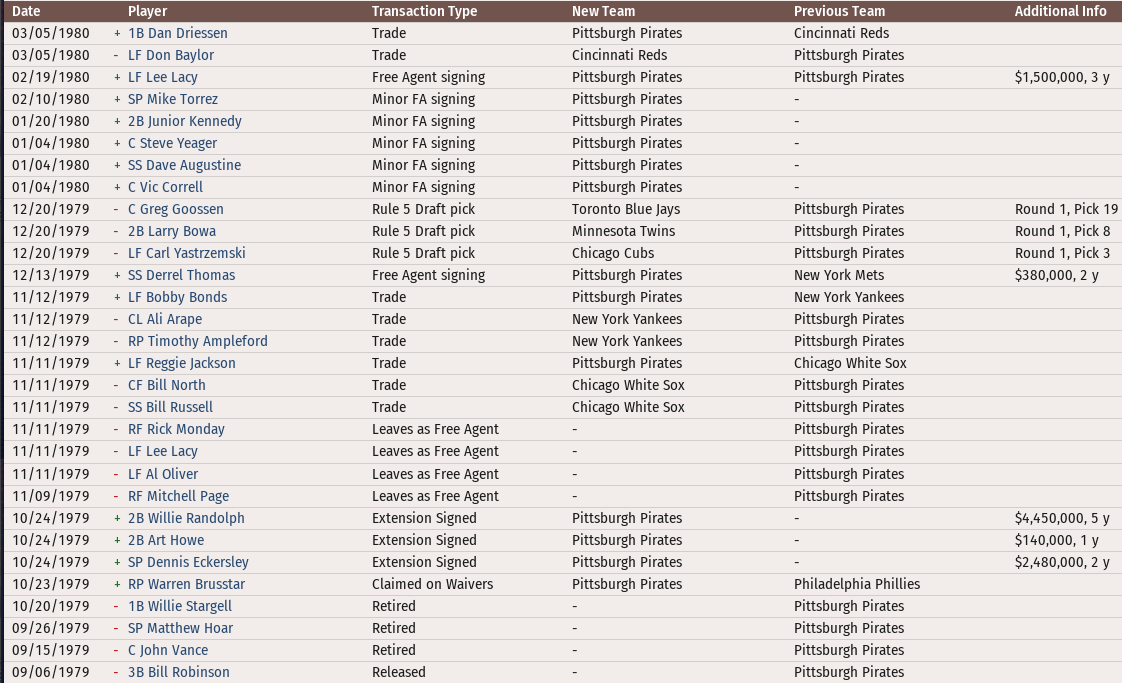Click the LF Carl Yastrzemski link
1122x686 pixels.
pos(187,253)
